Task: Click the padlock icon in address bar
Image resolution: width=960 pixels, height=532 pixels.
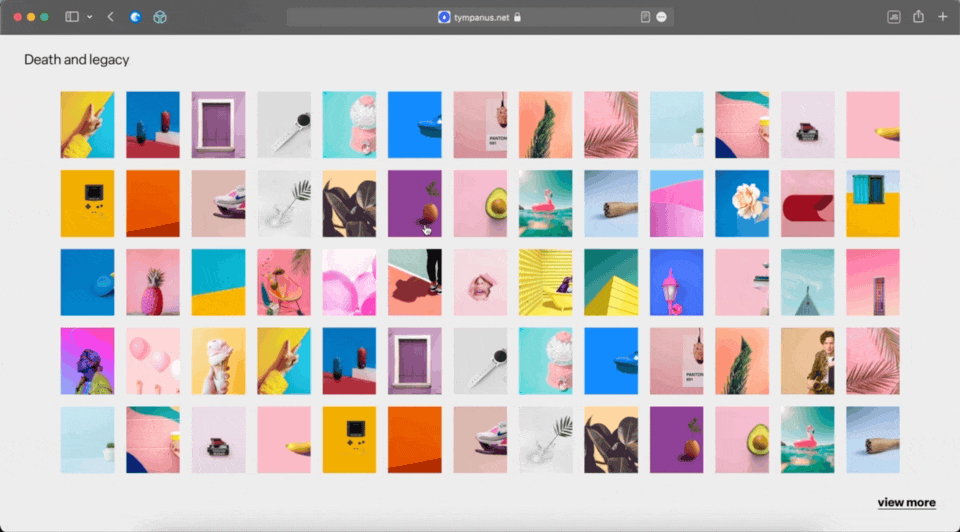Action: tap(517, 17)
